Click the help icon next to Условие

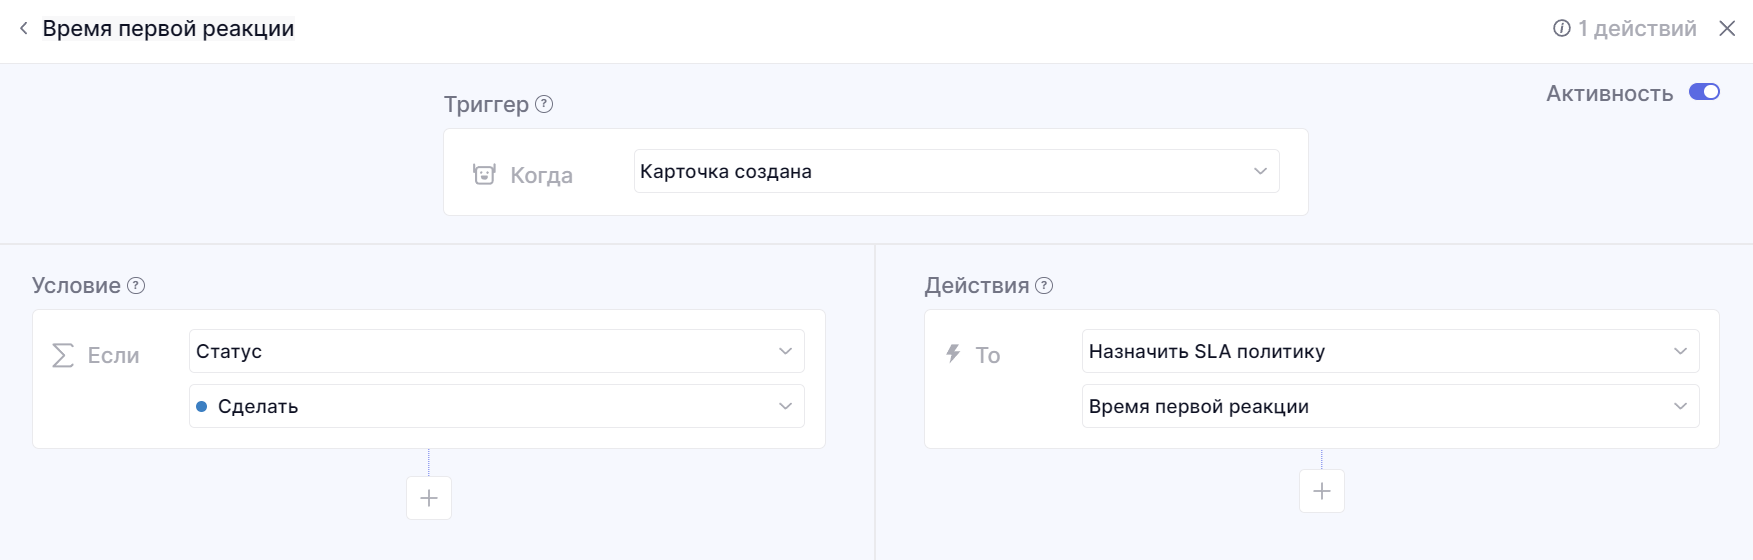136,286
